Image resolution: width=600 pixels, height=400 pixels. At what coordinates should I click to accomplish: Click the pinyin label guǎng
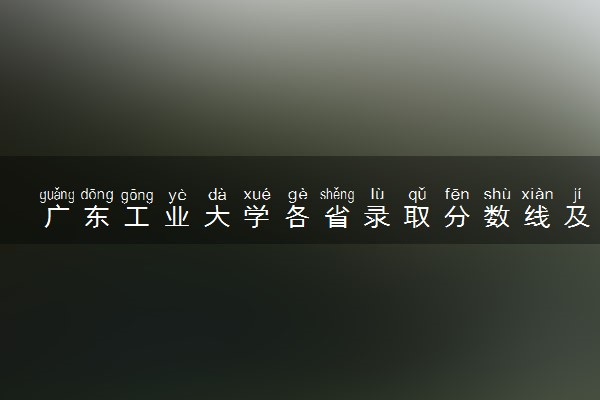point(57,195)
